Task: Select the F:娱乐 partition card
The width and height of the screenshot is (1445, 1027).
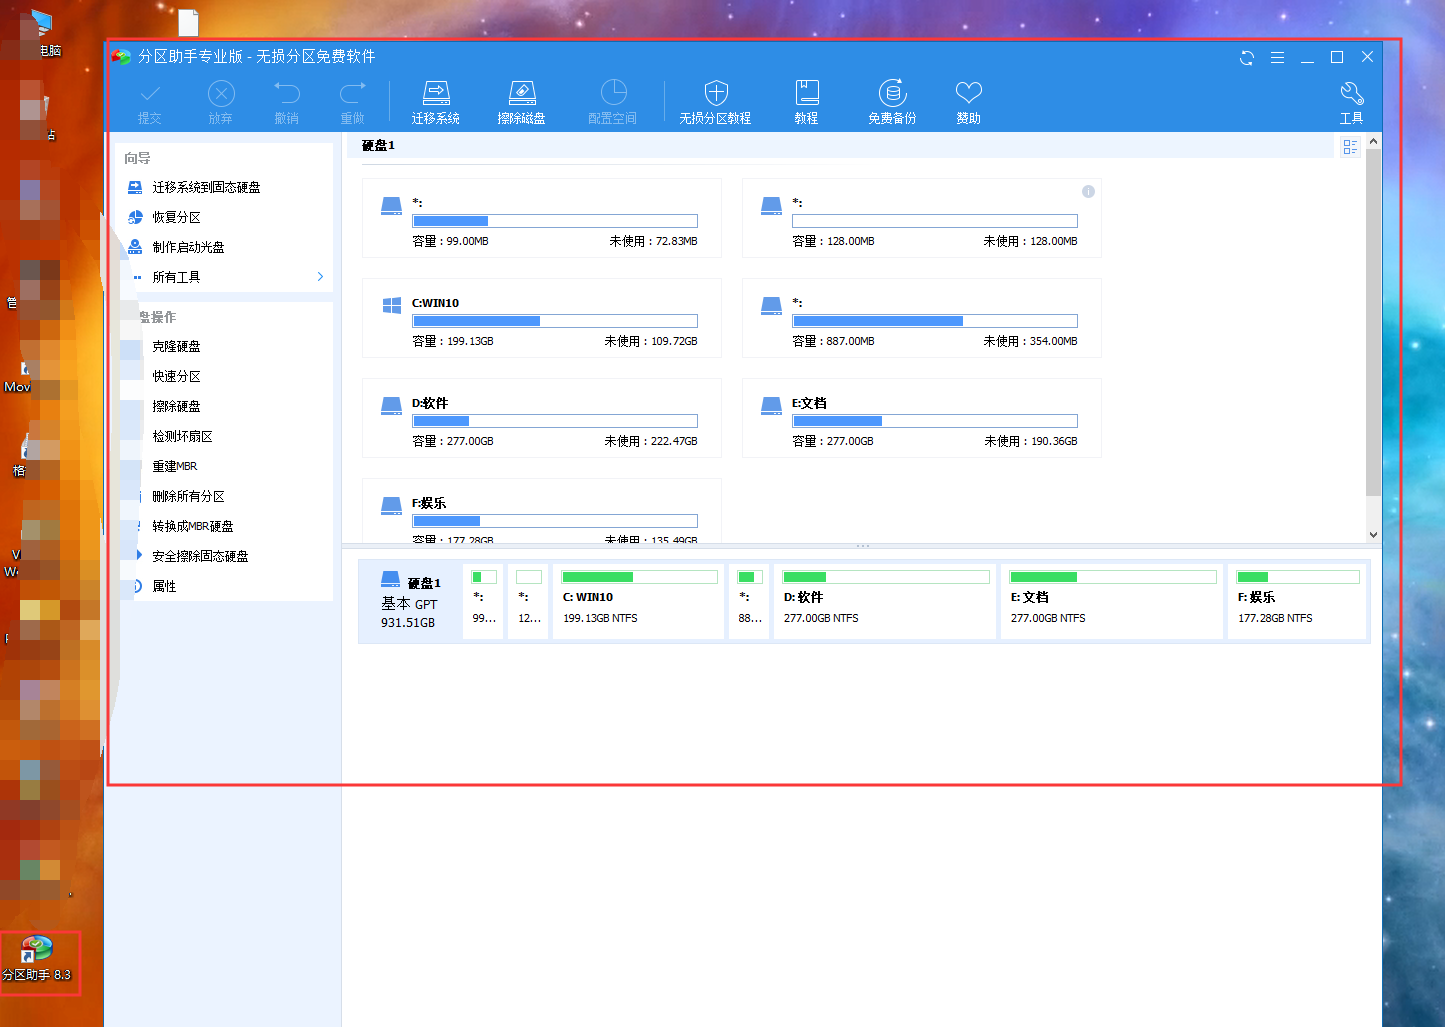Action: (542, 511)
